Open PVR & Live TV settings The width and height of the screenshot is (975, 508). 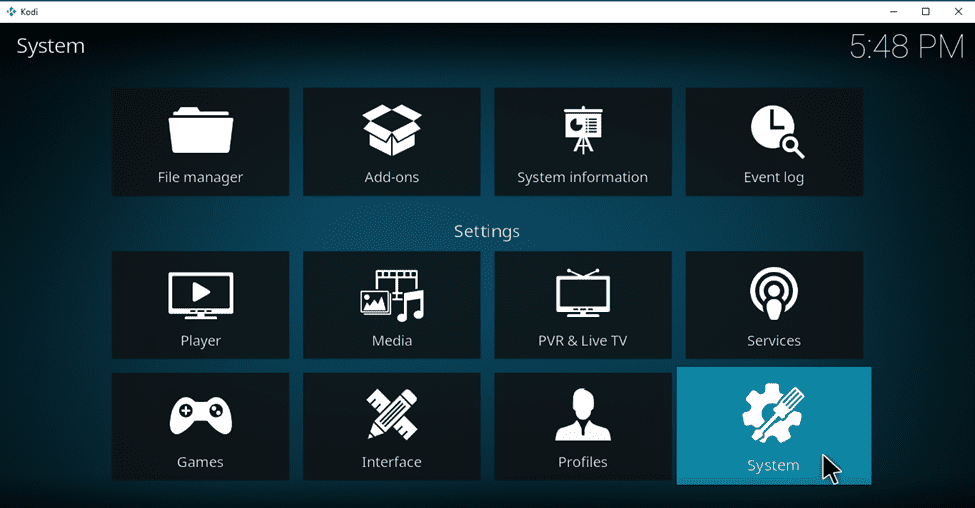583,305
